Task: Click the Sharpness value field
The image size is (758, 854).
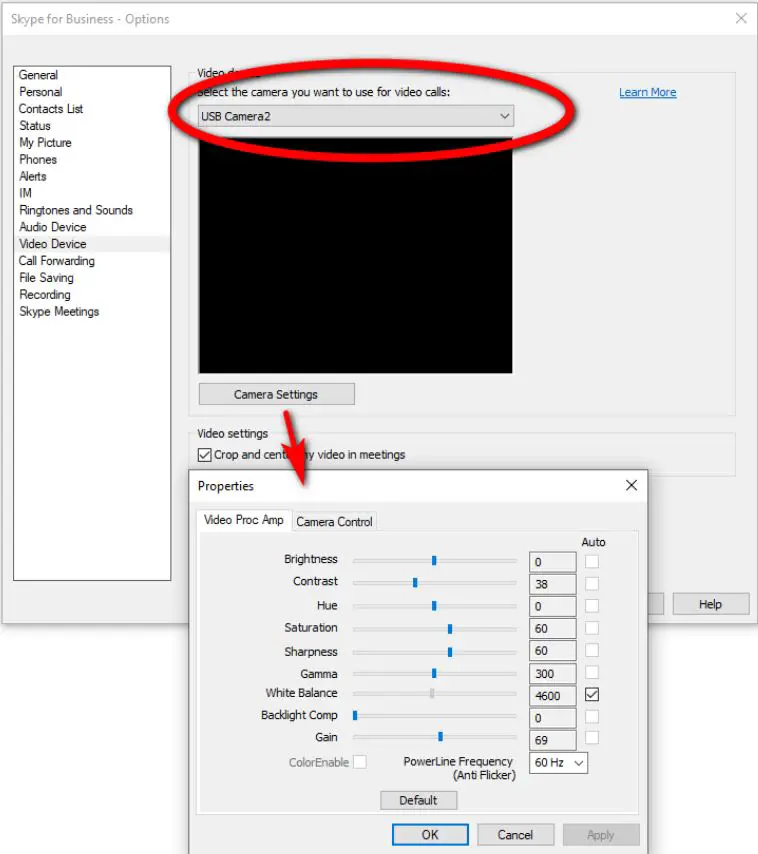Action: coord(552,651)
